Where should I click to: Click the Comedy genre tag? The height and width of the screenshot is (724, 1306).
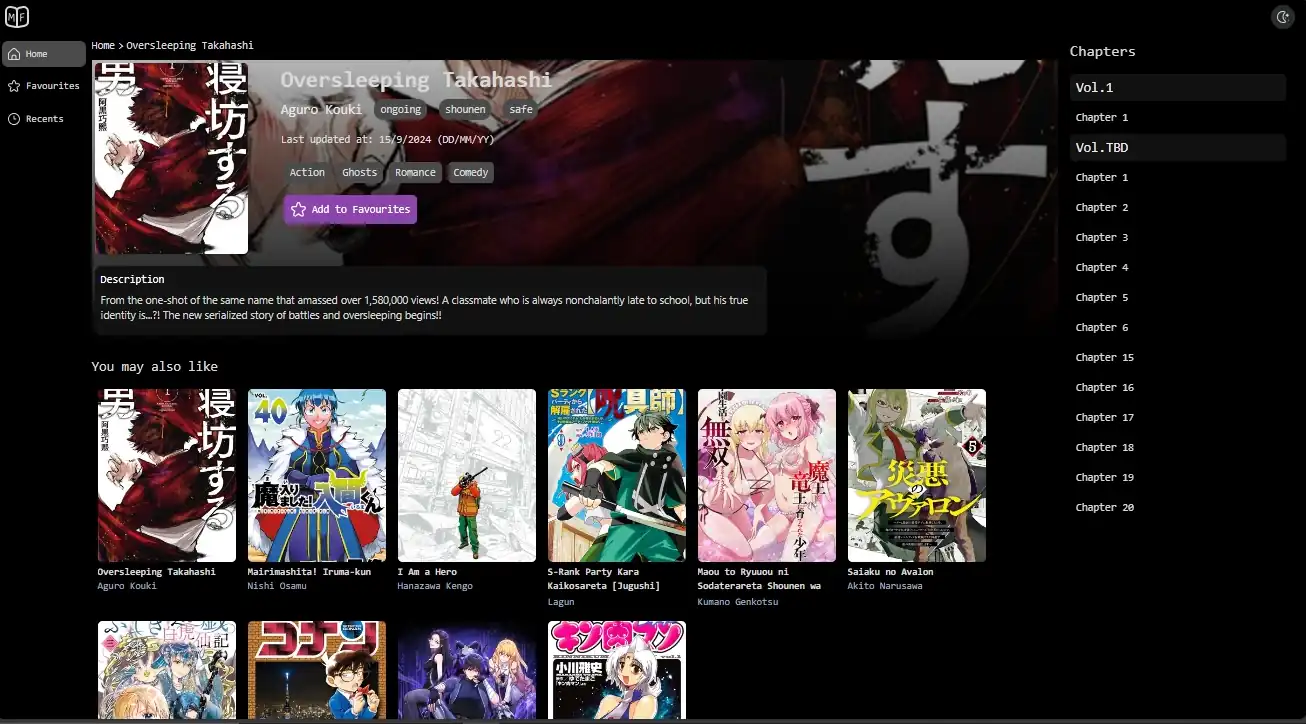point(471,172)
